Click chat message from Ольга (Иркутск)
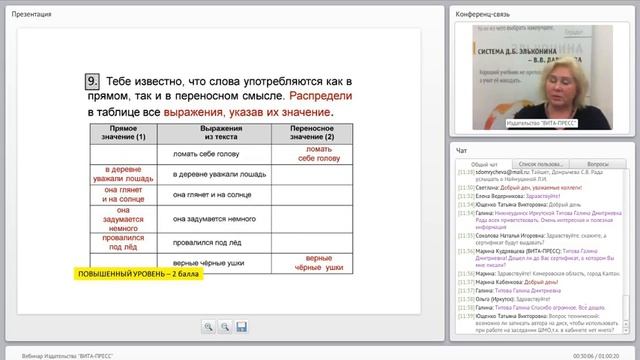The width and height of the screenshot is (640, 360). coord(504,299)
